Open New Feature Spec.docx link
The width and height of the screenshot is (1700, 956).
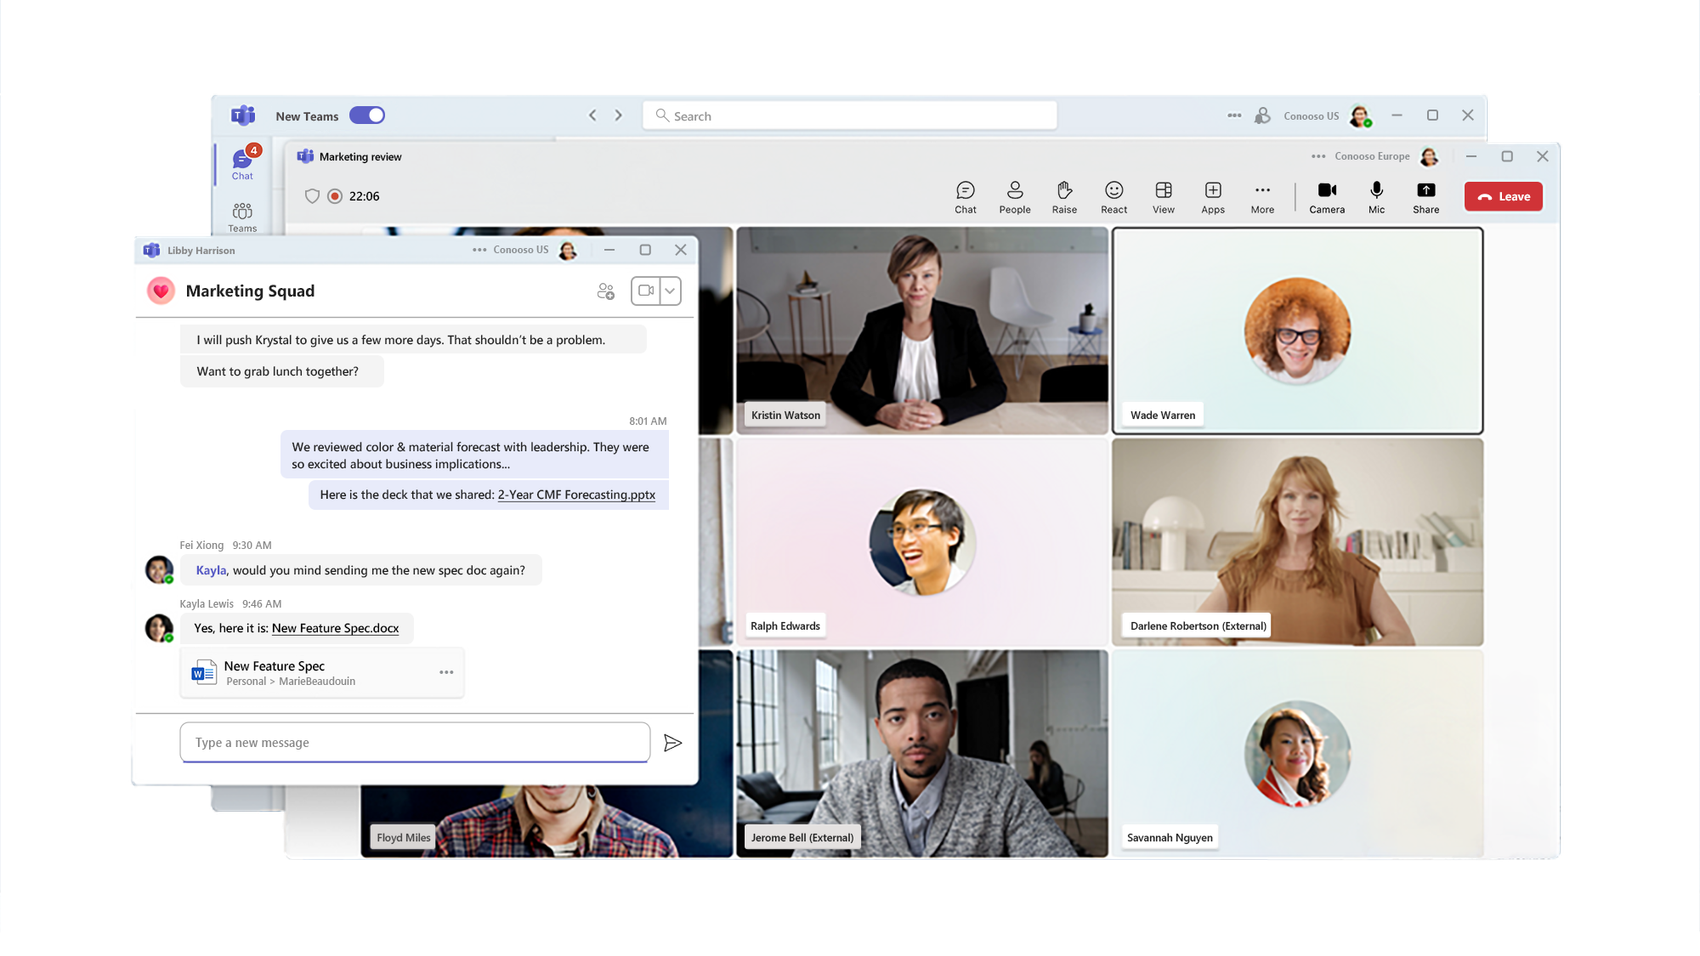click(335, 628)
